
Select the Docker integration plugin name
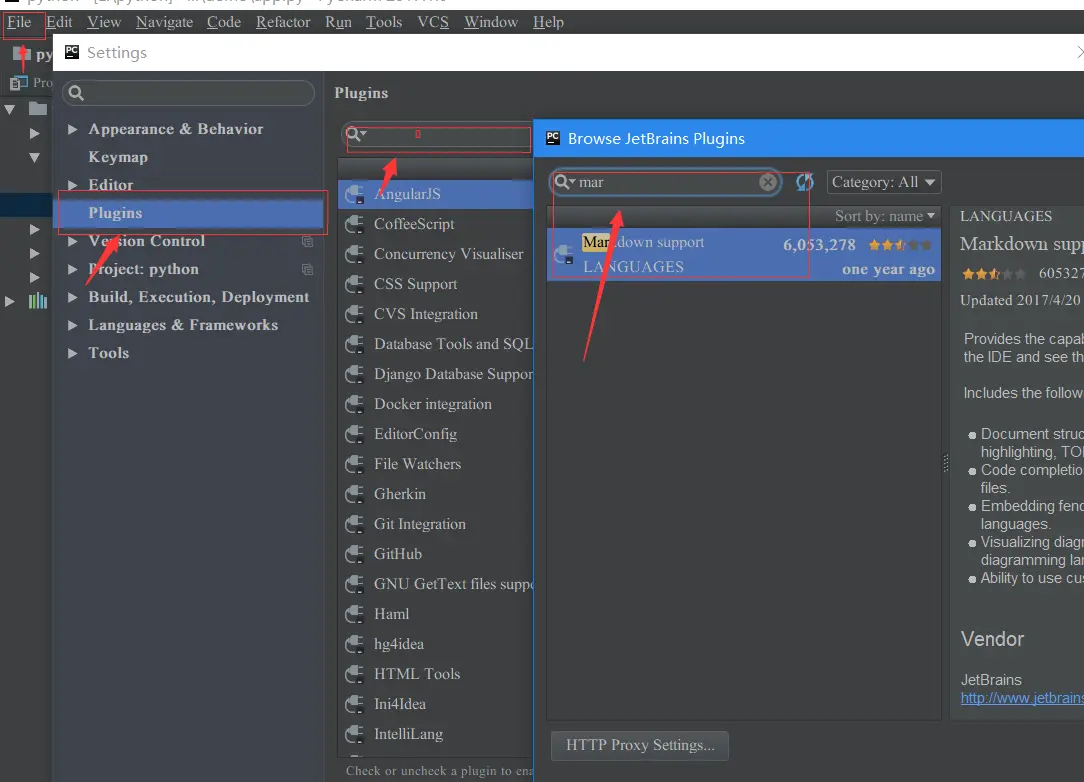(x=433, y=404)
